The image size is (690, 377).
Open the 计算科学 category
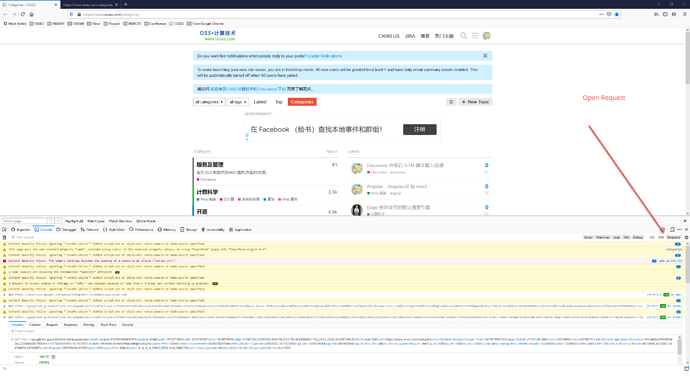[207, 192]
